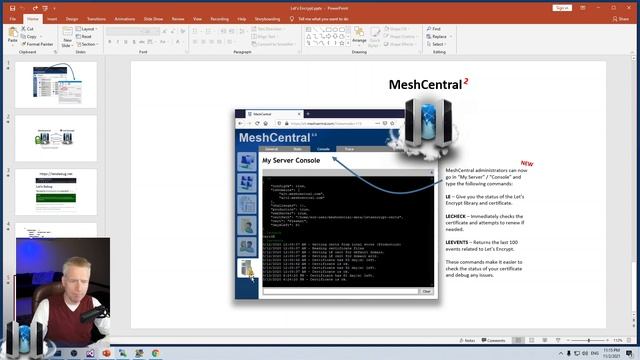
Task: Click the Reset slide button
Action: point(84,36)
